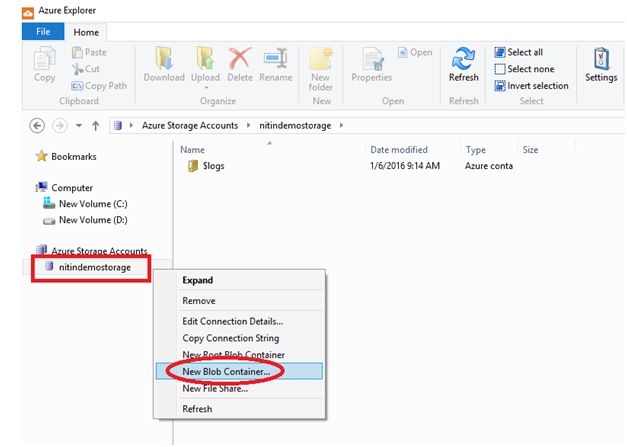The height and width of the screenshot is (447, 627).
Task: Choose Expand from context menu
Action: coord(239,280)
